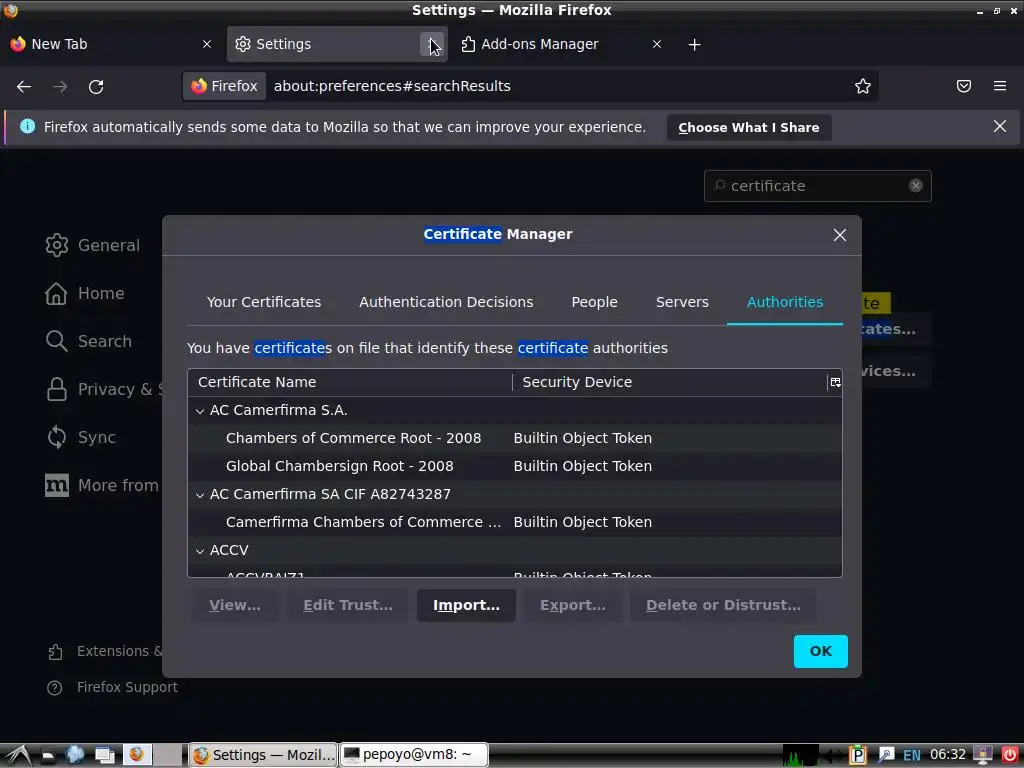Viewport: 1024px width, 768px height.
Task: Clear the settings search field
Action: [916, 186]
